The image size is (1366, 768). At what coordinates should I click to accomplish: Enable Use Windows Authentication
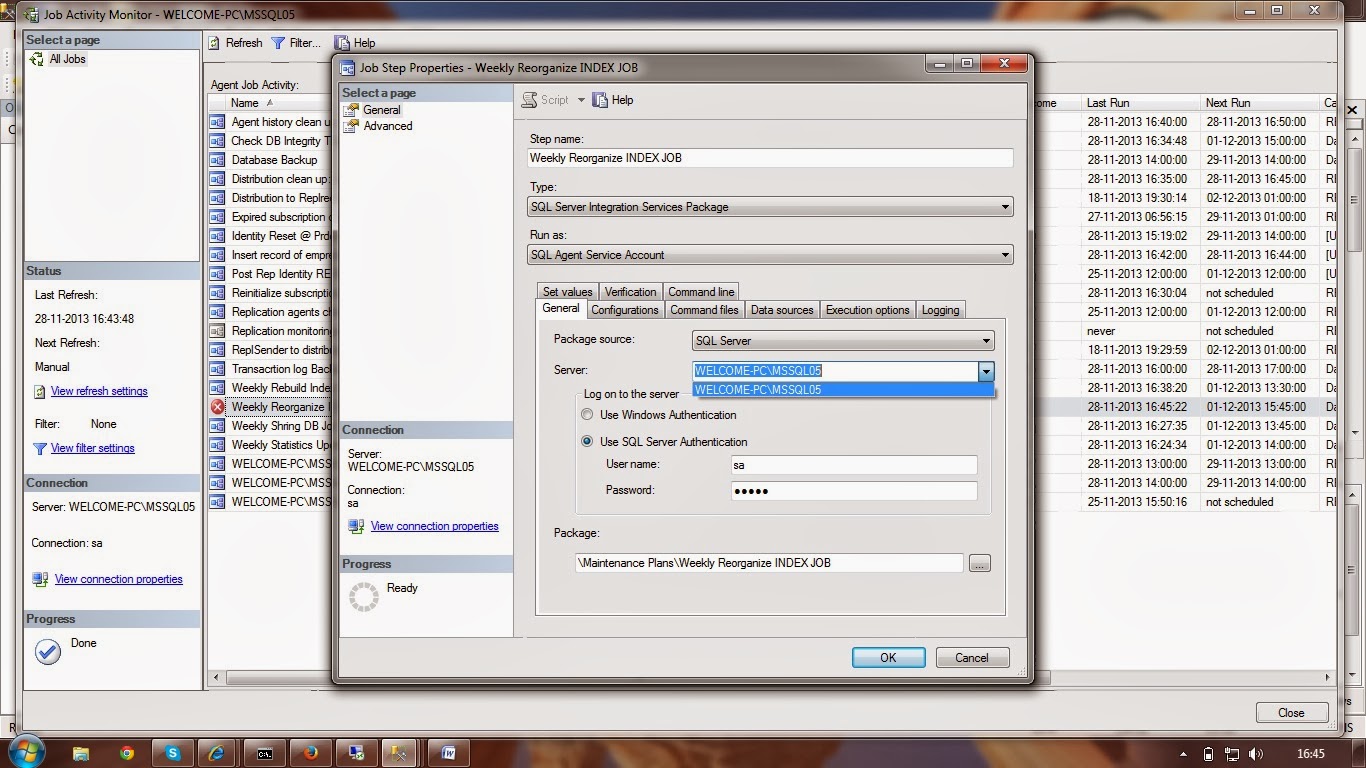[587, 415]
